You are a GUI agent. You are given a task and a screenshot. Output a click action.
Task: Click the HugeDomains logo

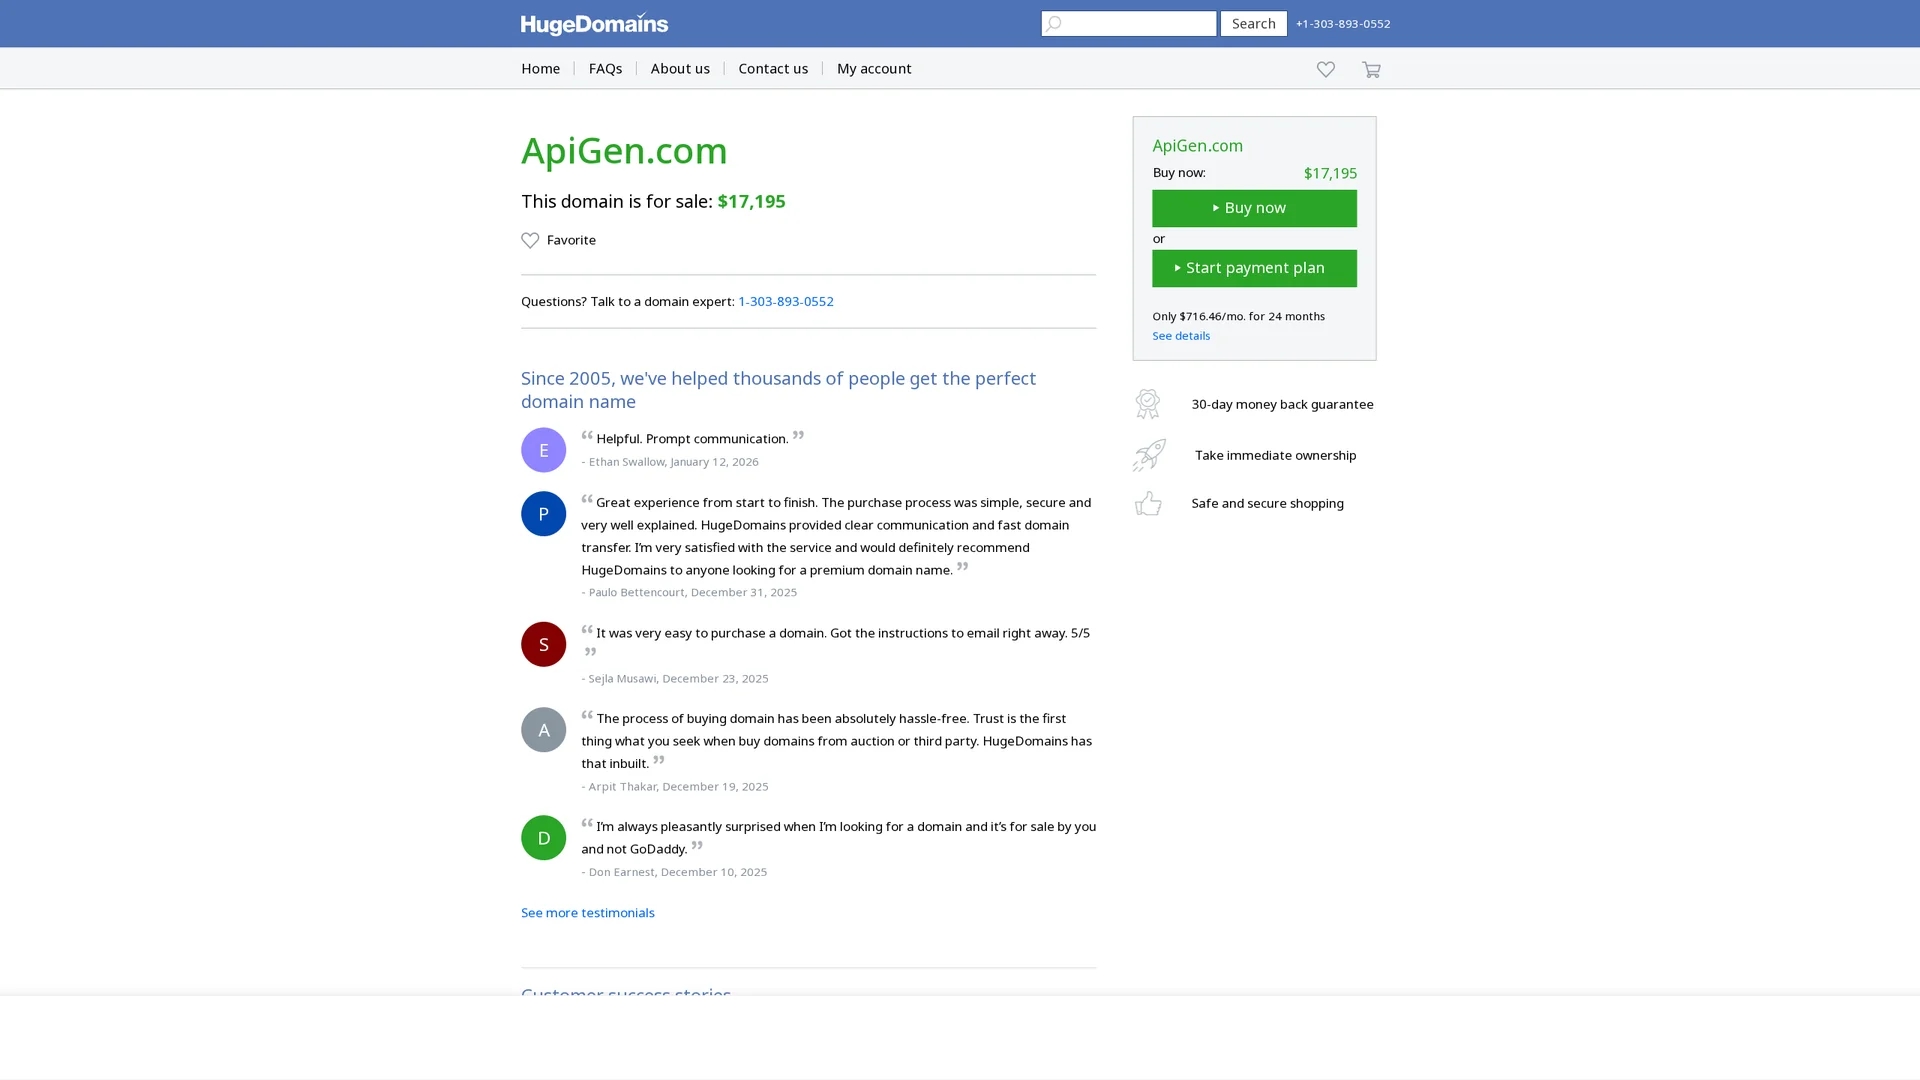tap(594, 23)
